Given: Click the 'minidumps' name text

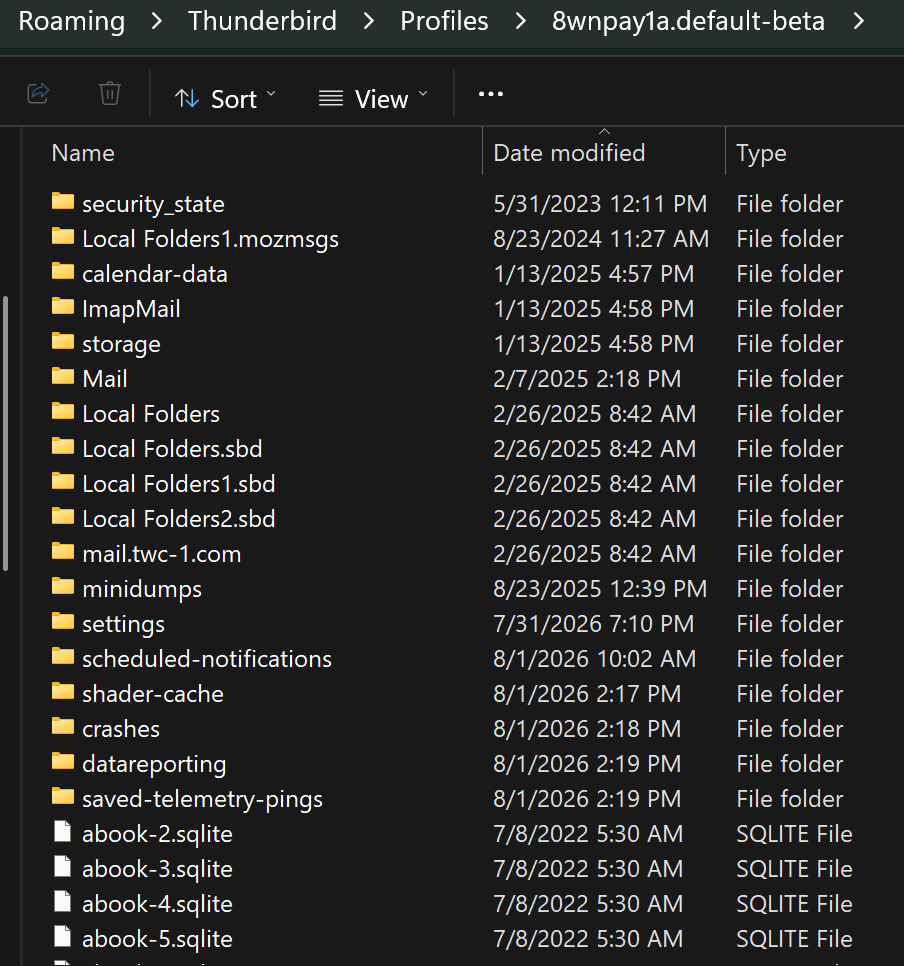Looking at the screenshot, I should (x=142, y=590).
